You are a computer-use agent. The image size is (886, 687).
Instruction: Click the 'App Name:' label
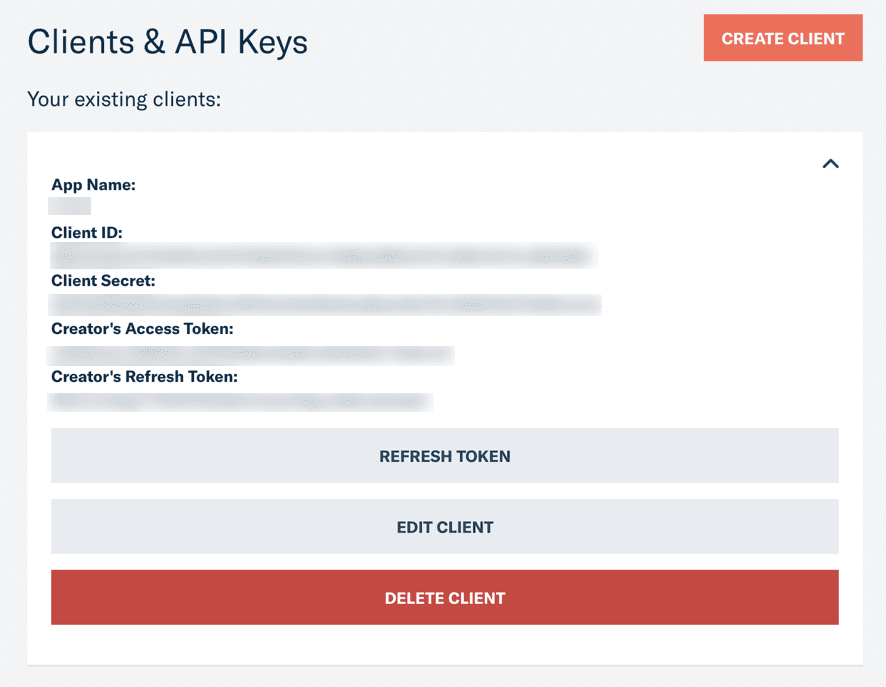(93, 185)
